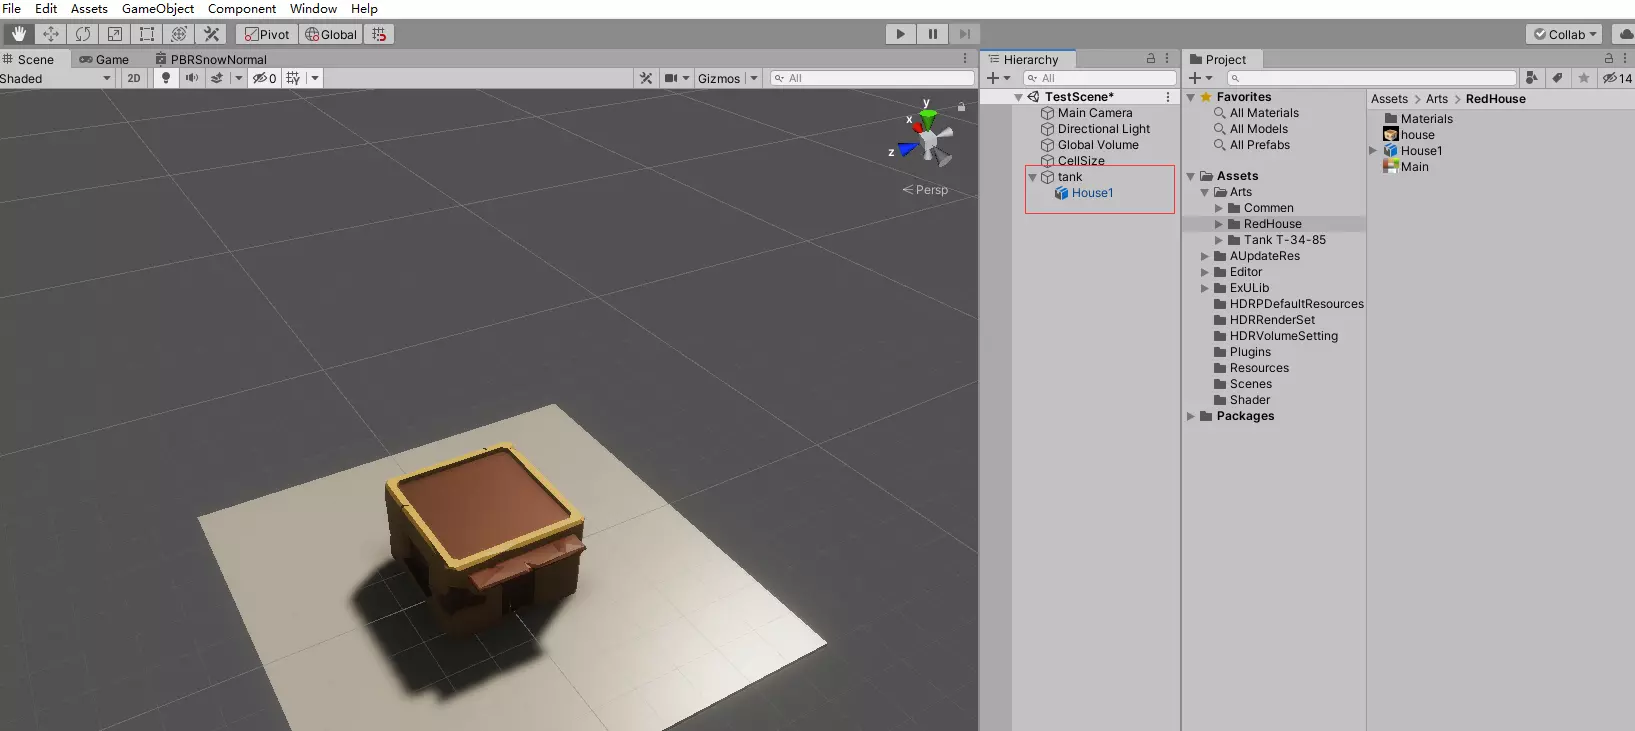Open the Shaded draw mode dropdown
The image size is (1635, 731).
[x=56, y=78]
